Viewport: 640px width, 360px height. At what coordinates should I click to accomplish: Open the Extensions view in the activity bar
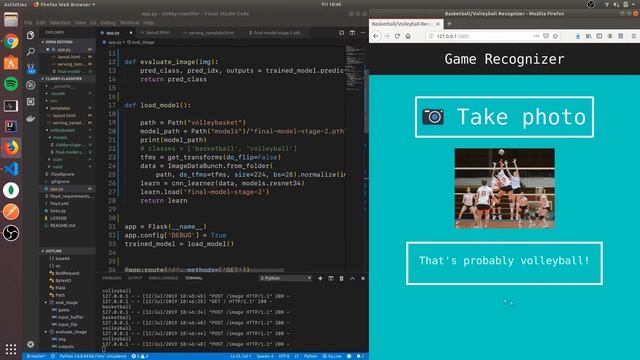31,102
